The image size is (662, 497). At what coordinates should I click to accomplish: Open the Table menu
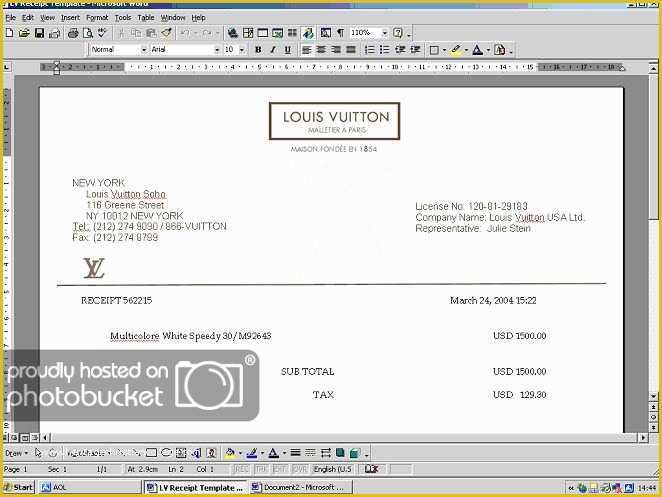(146, 18)
